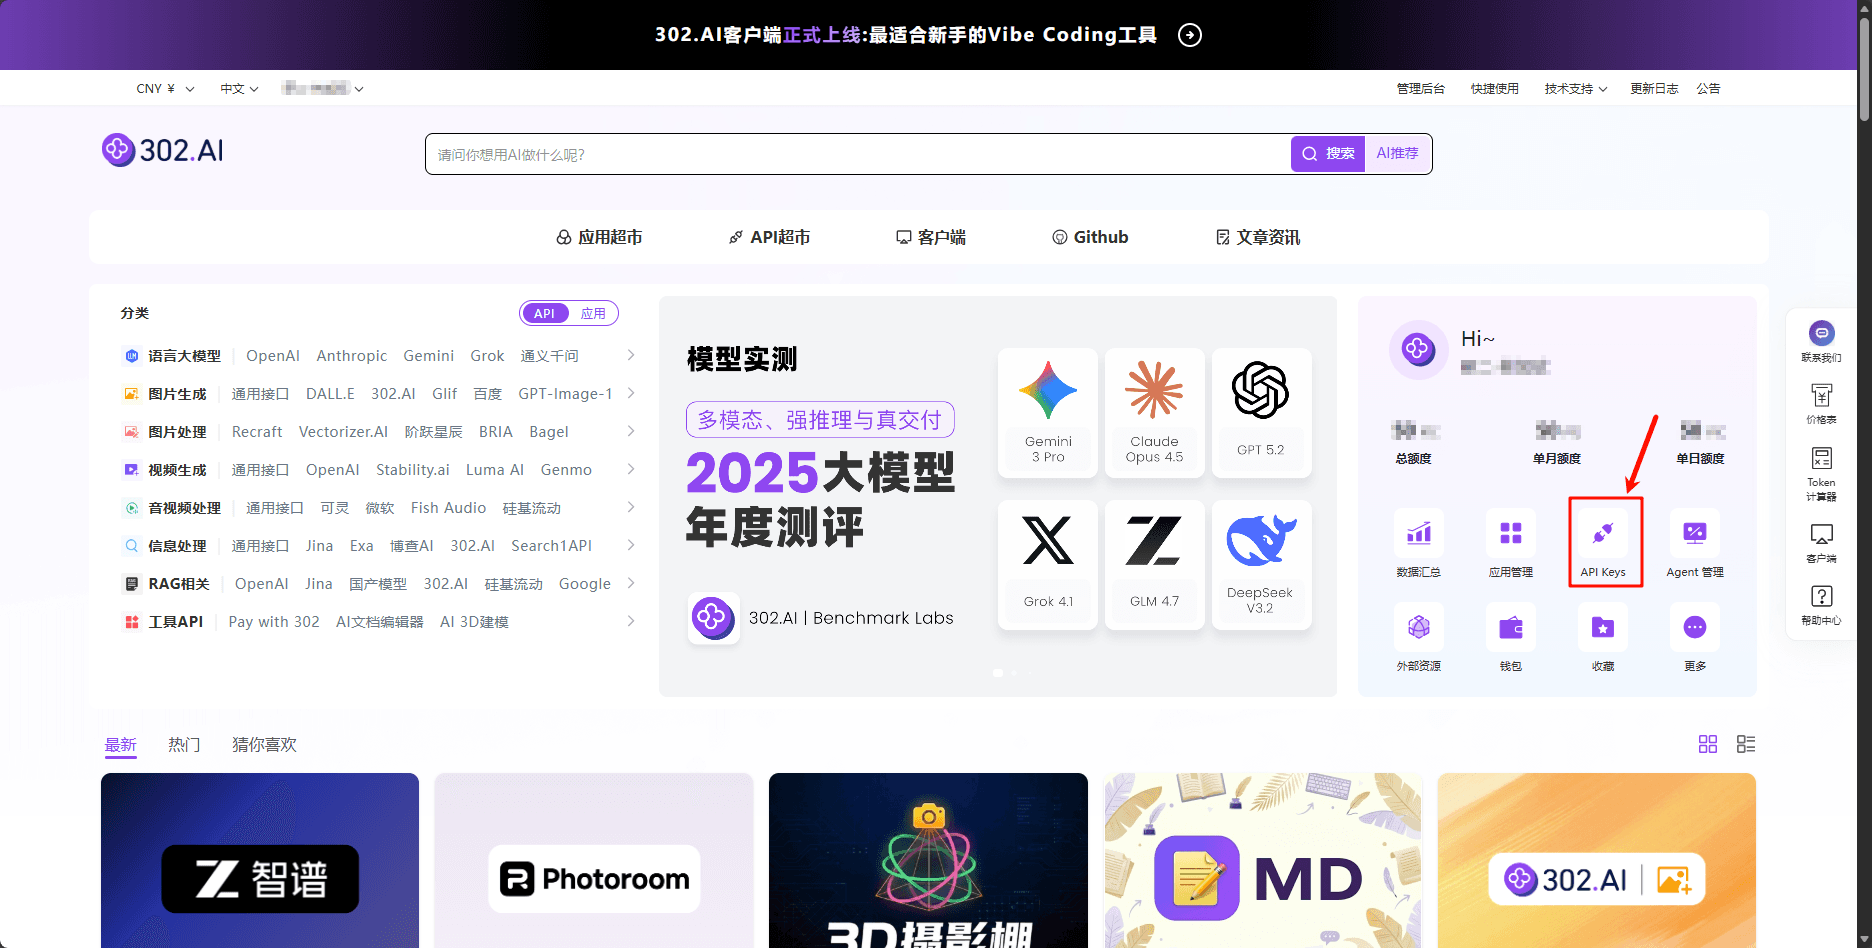The width and height of the screenshot is (1872, 948).
Task: Open the 3D摄影棚 thumbnail card
Action: pos(928,860)
